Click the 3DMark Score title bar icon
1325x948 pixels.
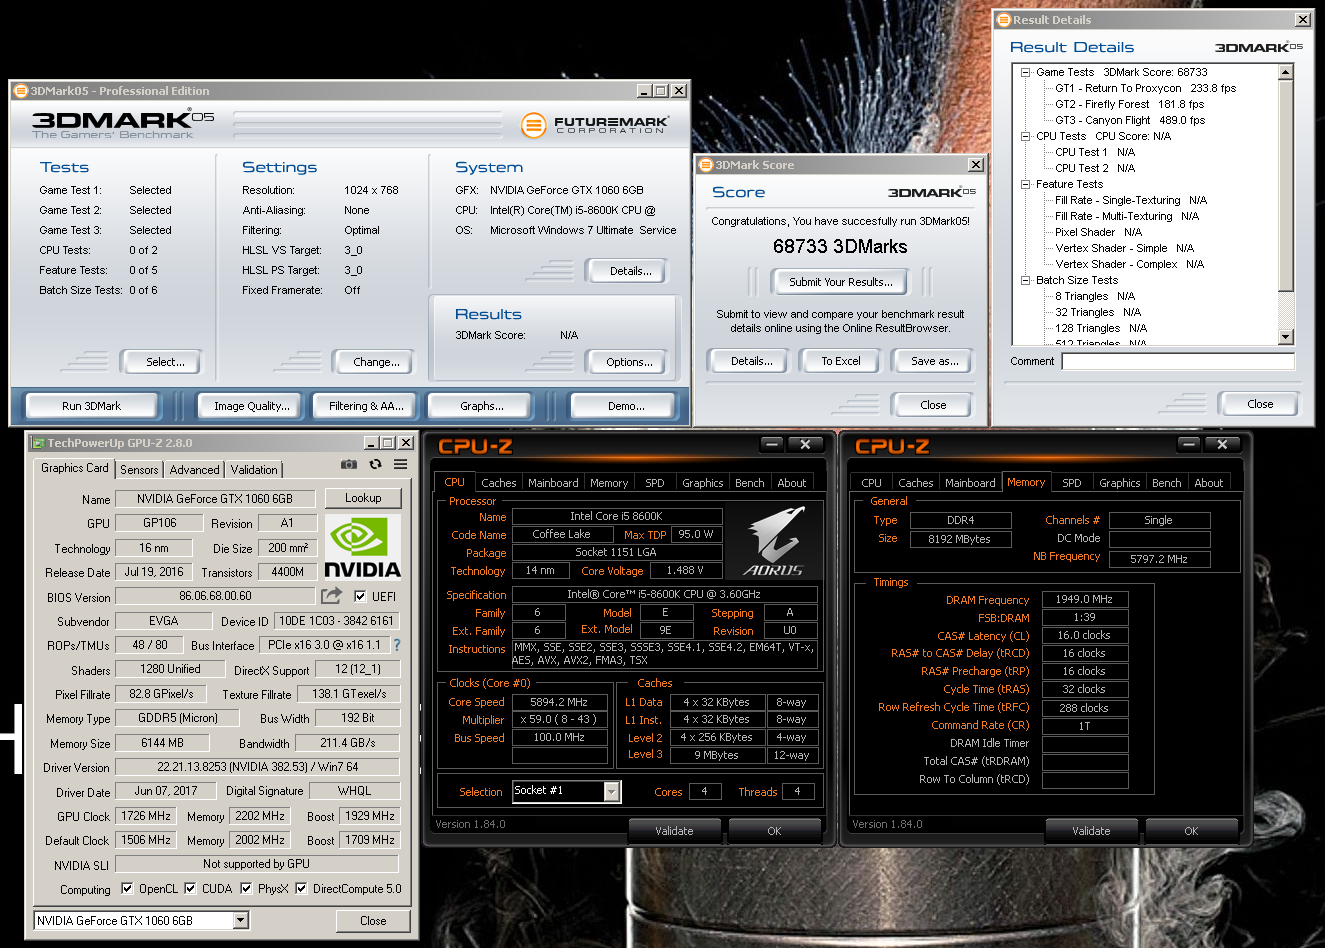click(x=705, y=165)
